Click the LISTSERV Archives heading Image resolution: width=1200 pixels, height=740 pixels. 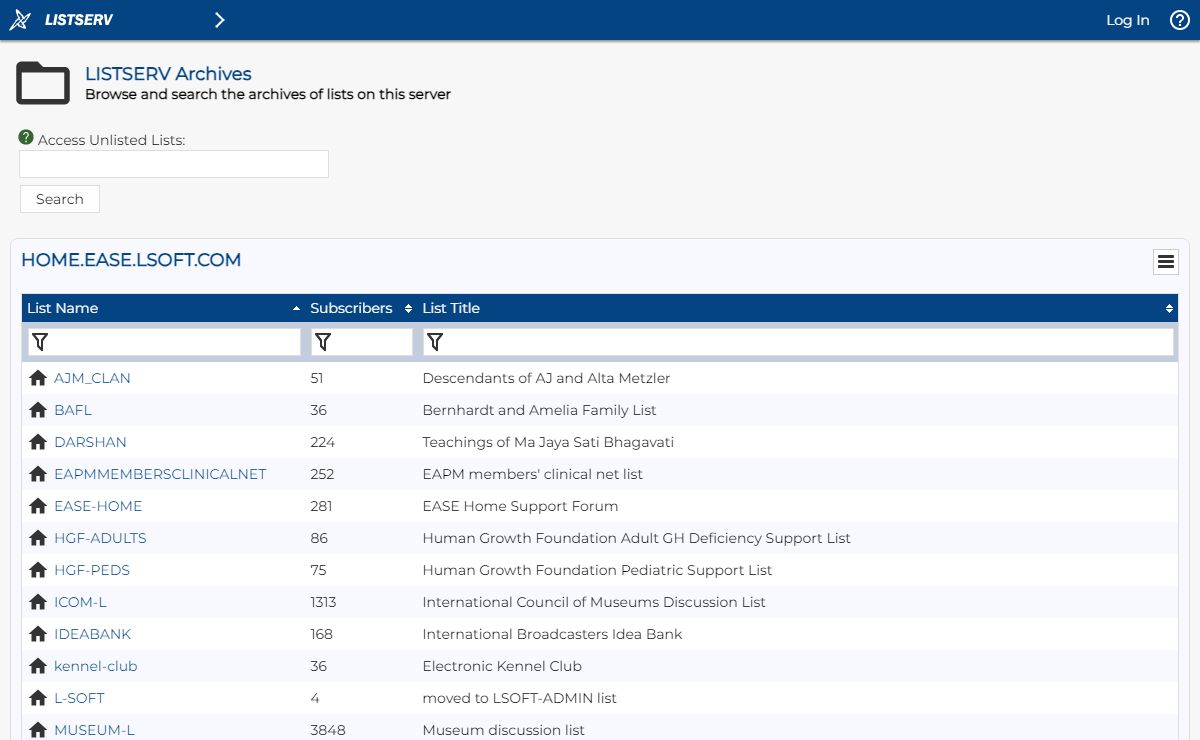point(168,74)
